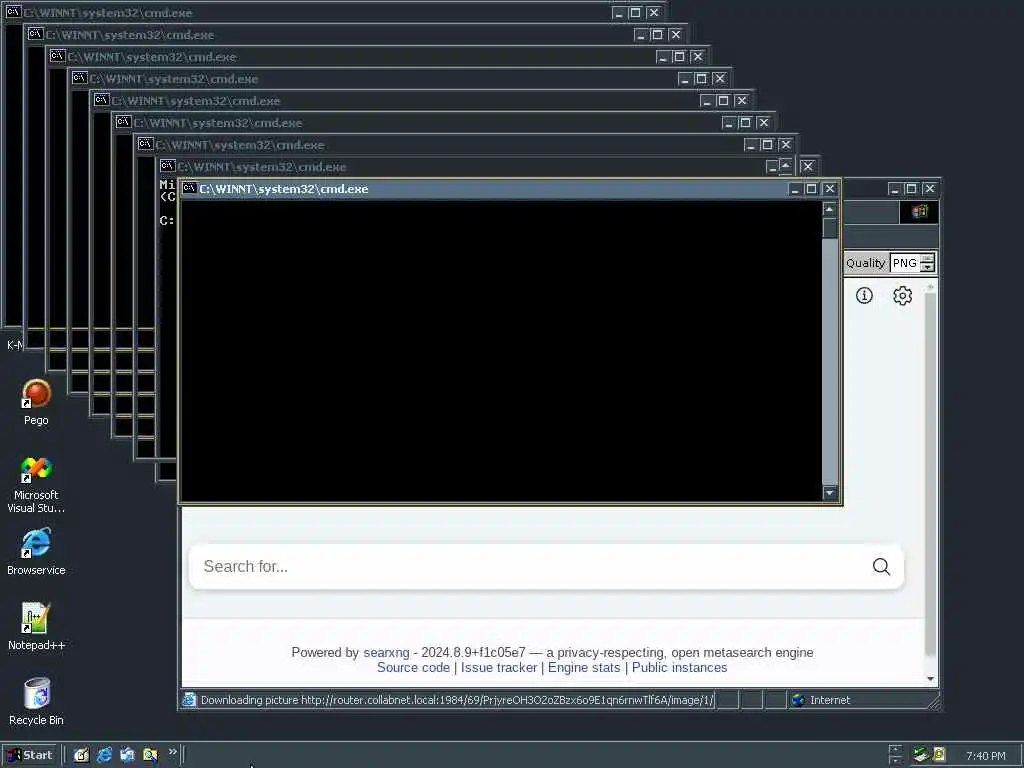Focus the Search for... input box
Viewport: 1024px width, 768px height.
546,566
